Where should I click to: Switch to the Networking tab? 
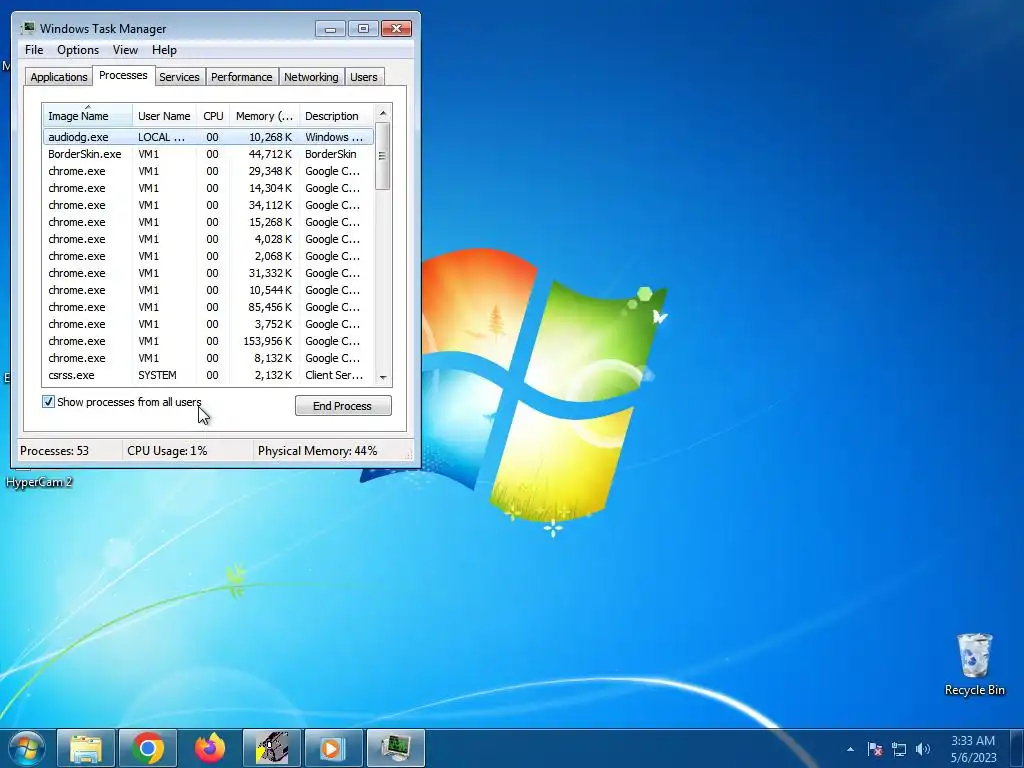pos(312,76)
